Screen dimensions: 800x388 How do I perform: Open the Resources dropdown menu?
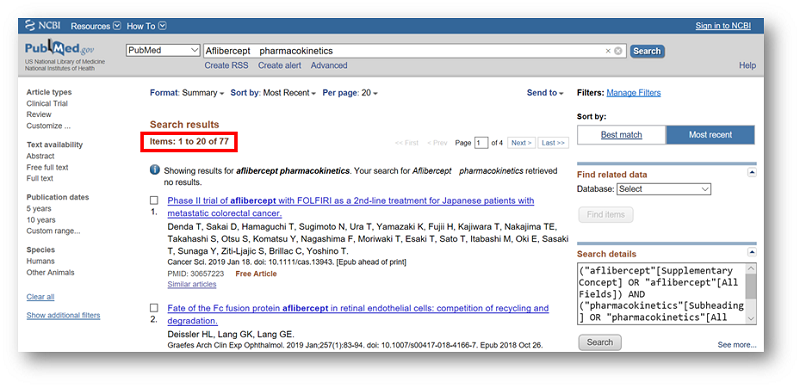click(x=95, y=26)
